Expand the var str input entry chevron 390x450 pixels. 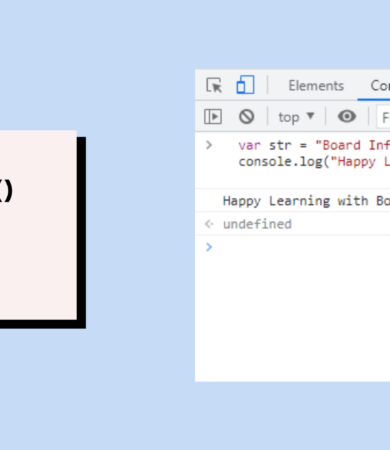coord(209,145)
